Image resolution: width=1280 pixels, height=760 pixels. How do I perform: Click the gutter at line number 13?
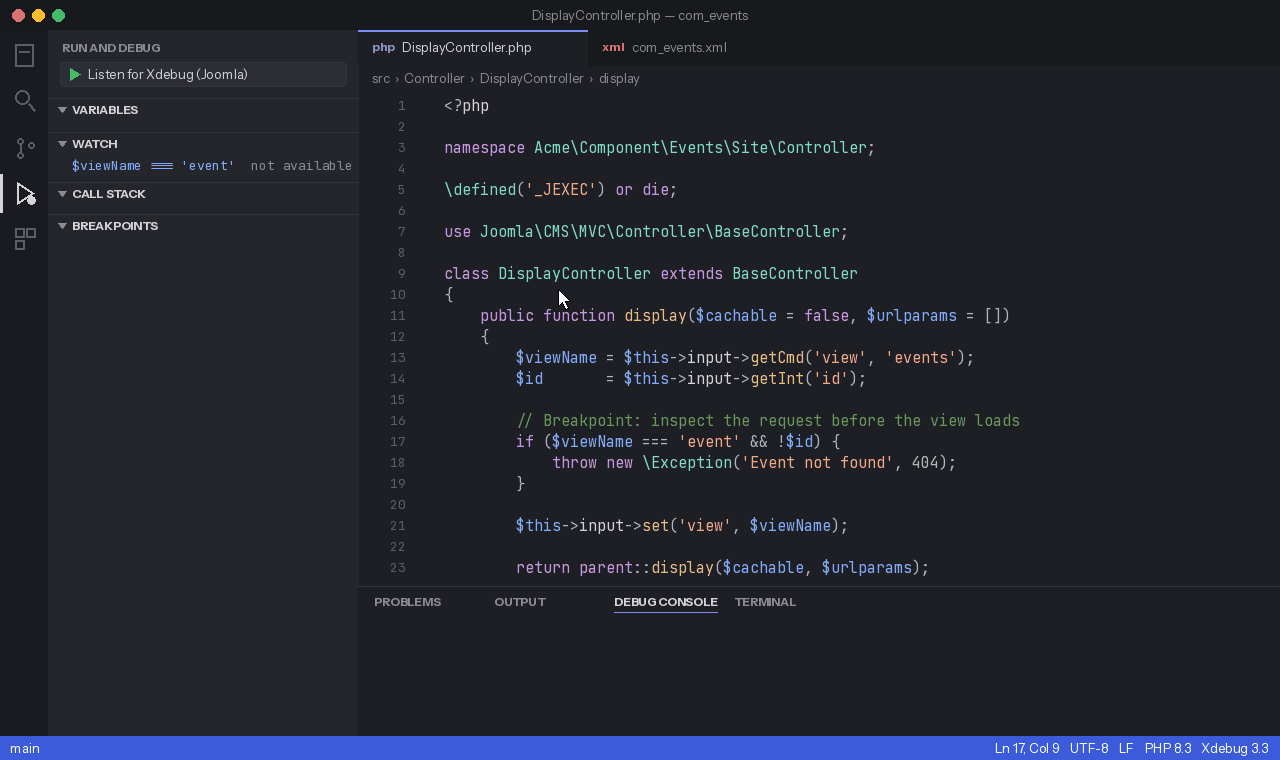click(x=398, y=357)
